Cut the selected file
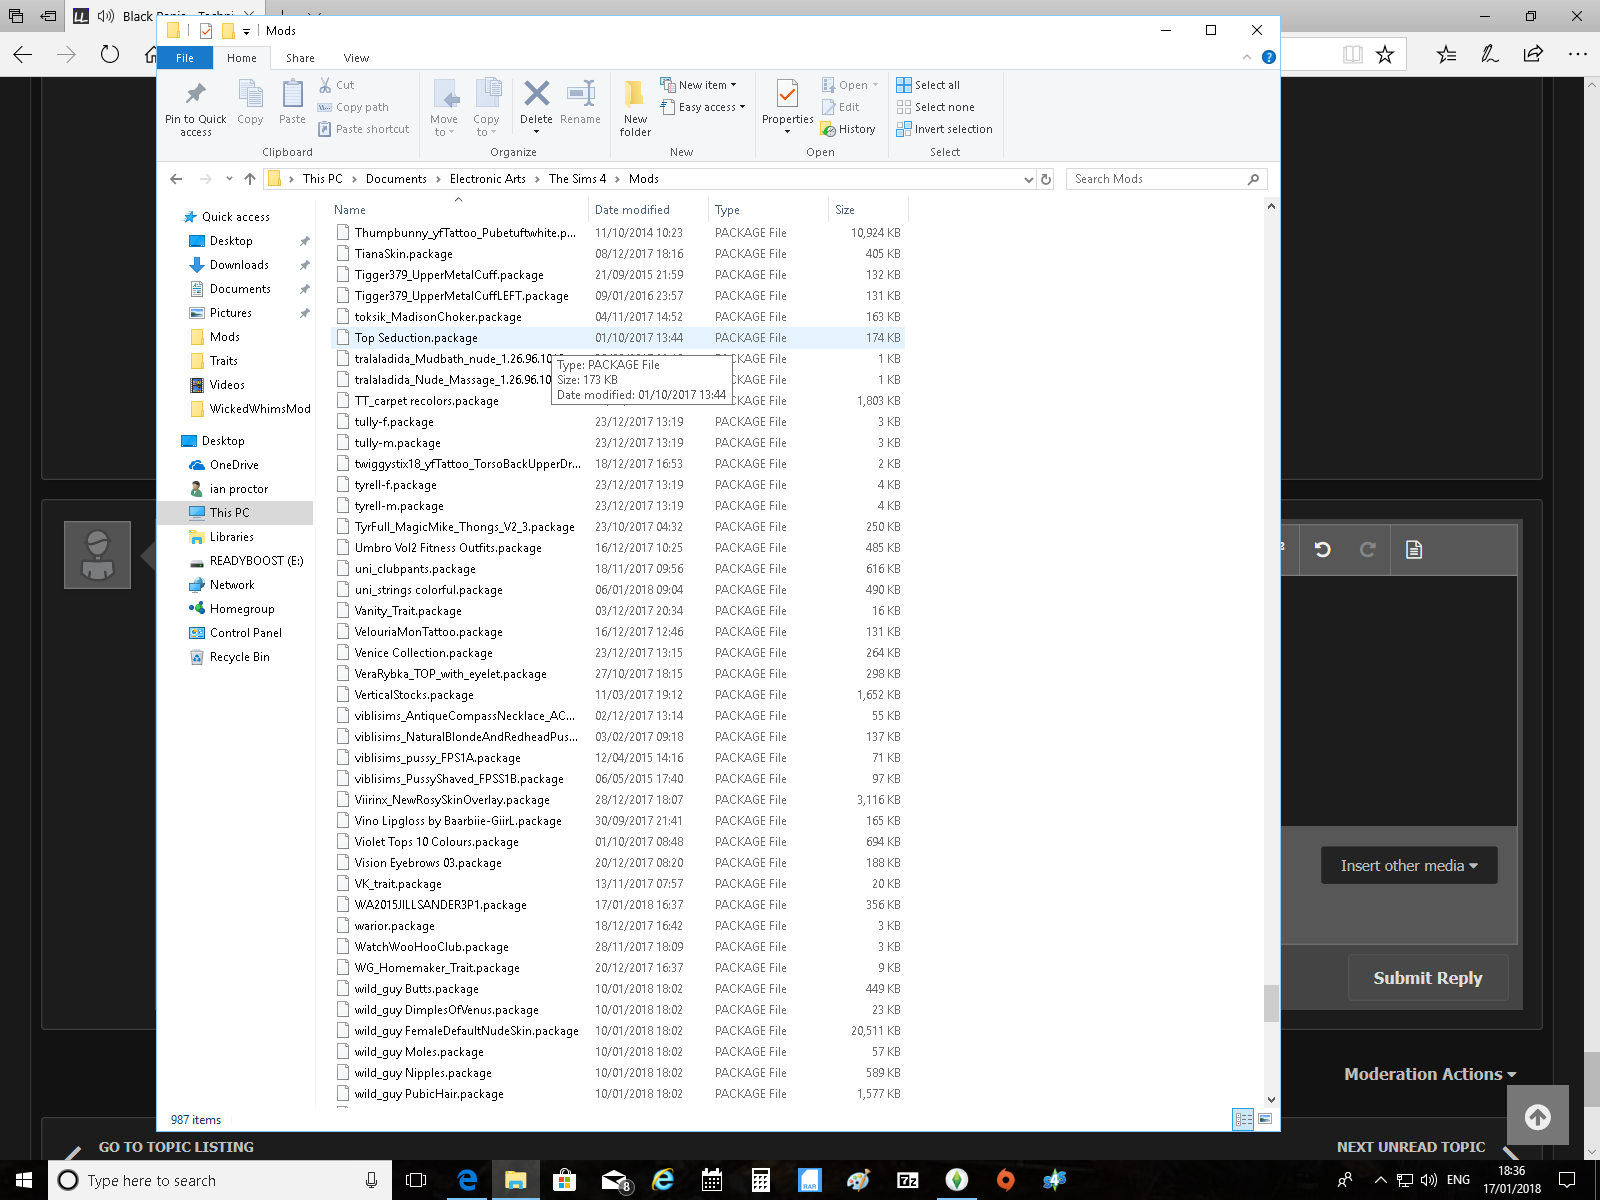Image resolution: width=1600 pixels, height=1200 pixels. [x=337, y=85]
